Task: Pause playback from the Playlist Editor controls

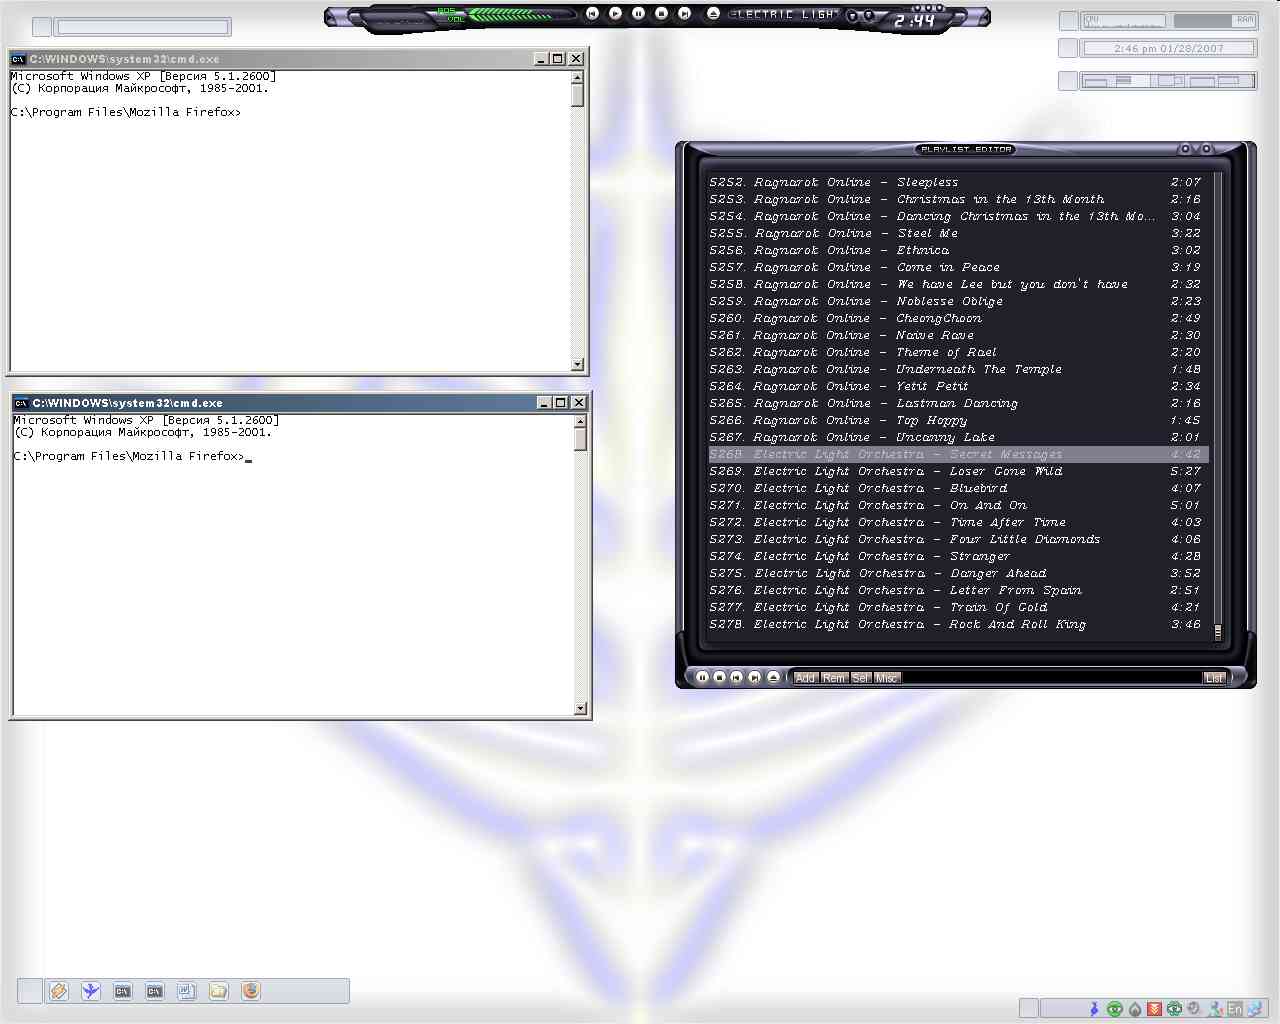Action: [702, 677]
